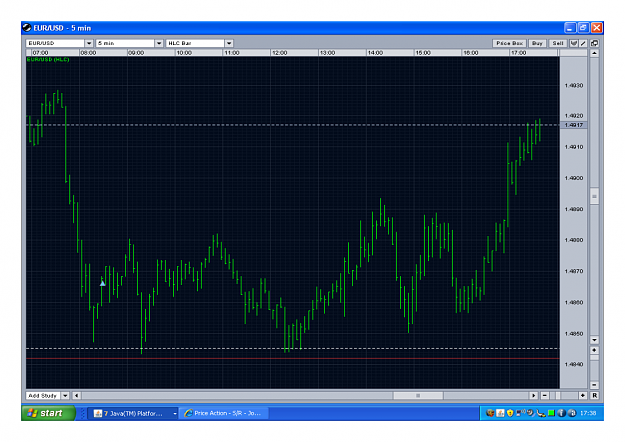Screen dimensions: 625x442
Task: Click the upper dashed horizontal price line
Action: pos(293,125)
